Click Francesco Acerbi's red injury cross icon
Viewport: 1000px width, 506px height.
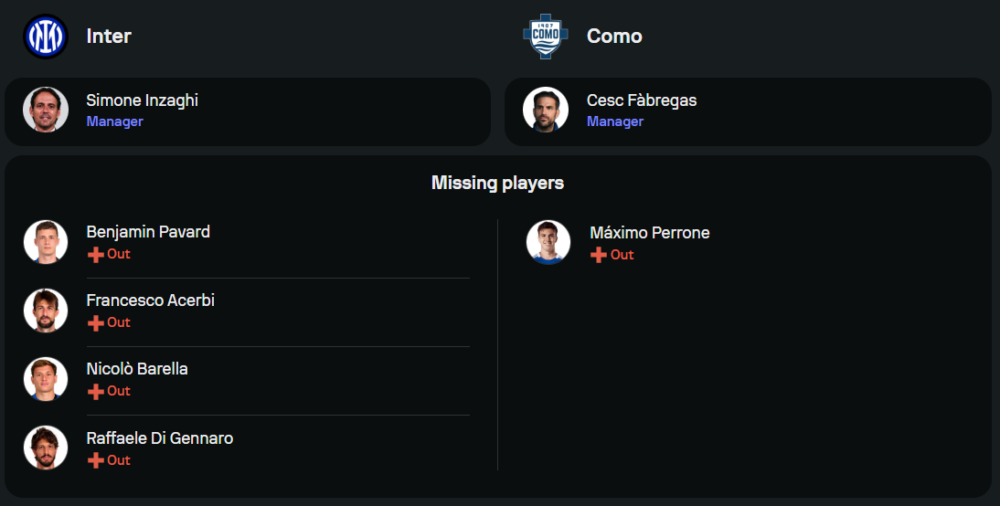tap(96, 323)
